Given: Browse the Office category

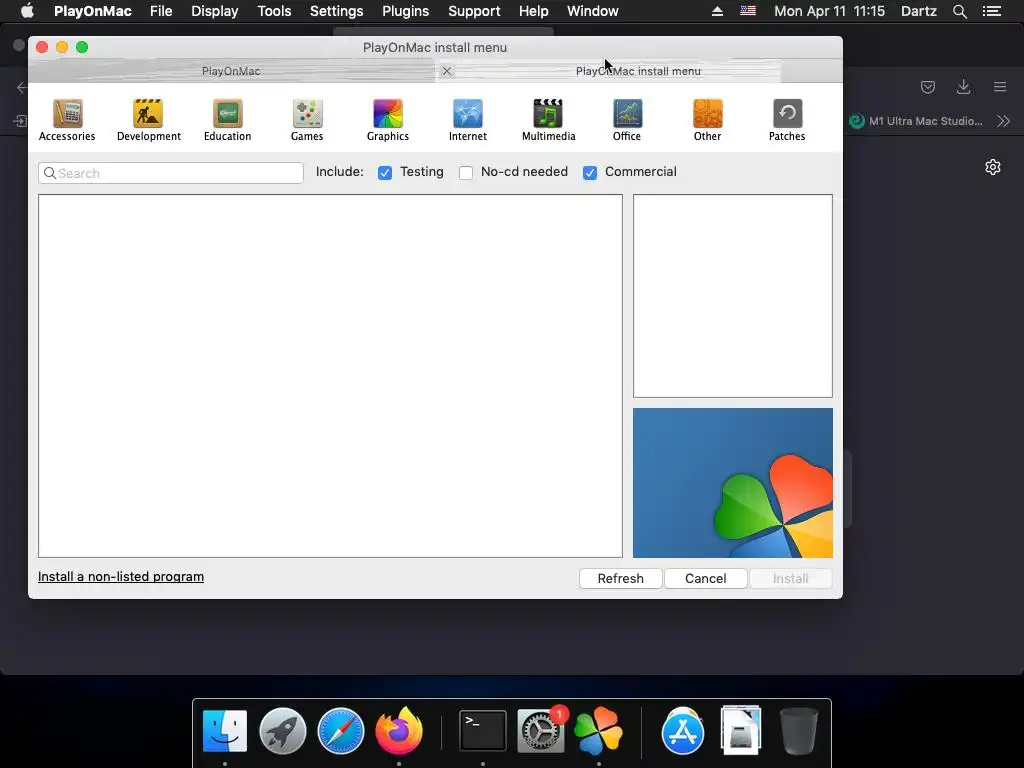Looking at the screenshot, I should (627, 120).
